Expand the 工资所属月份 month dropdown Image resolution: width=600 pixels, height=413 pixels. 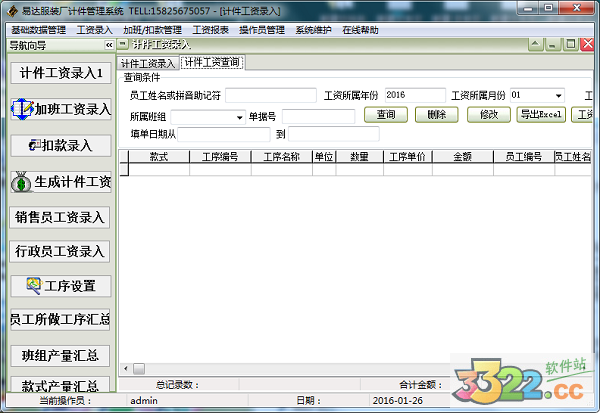(x=558, y=95)
